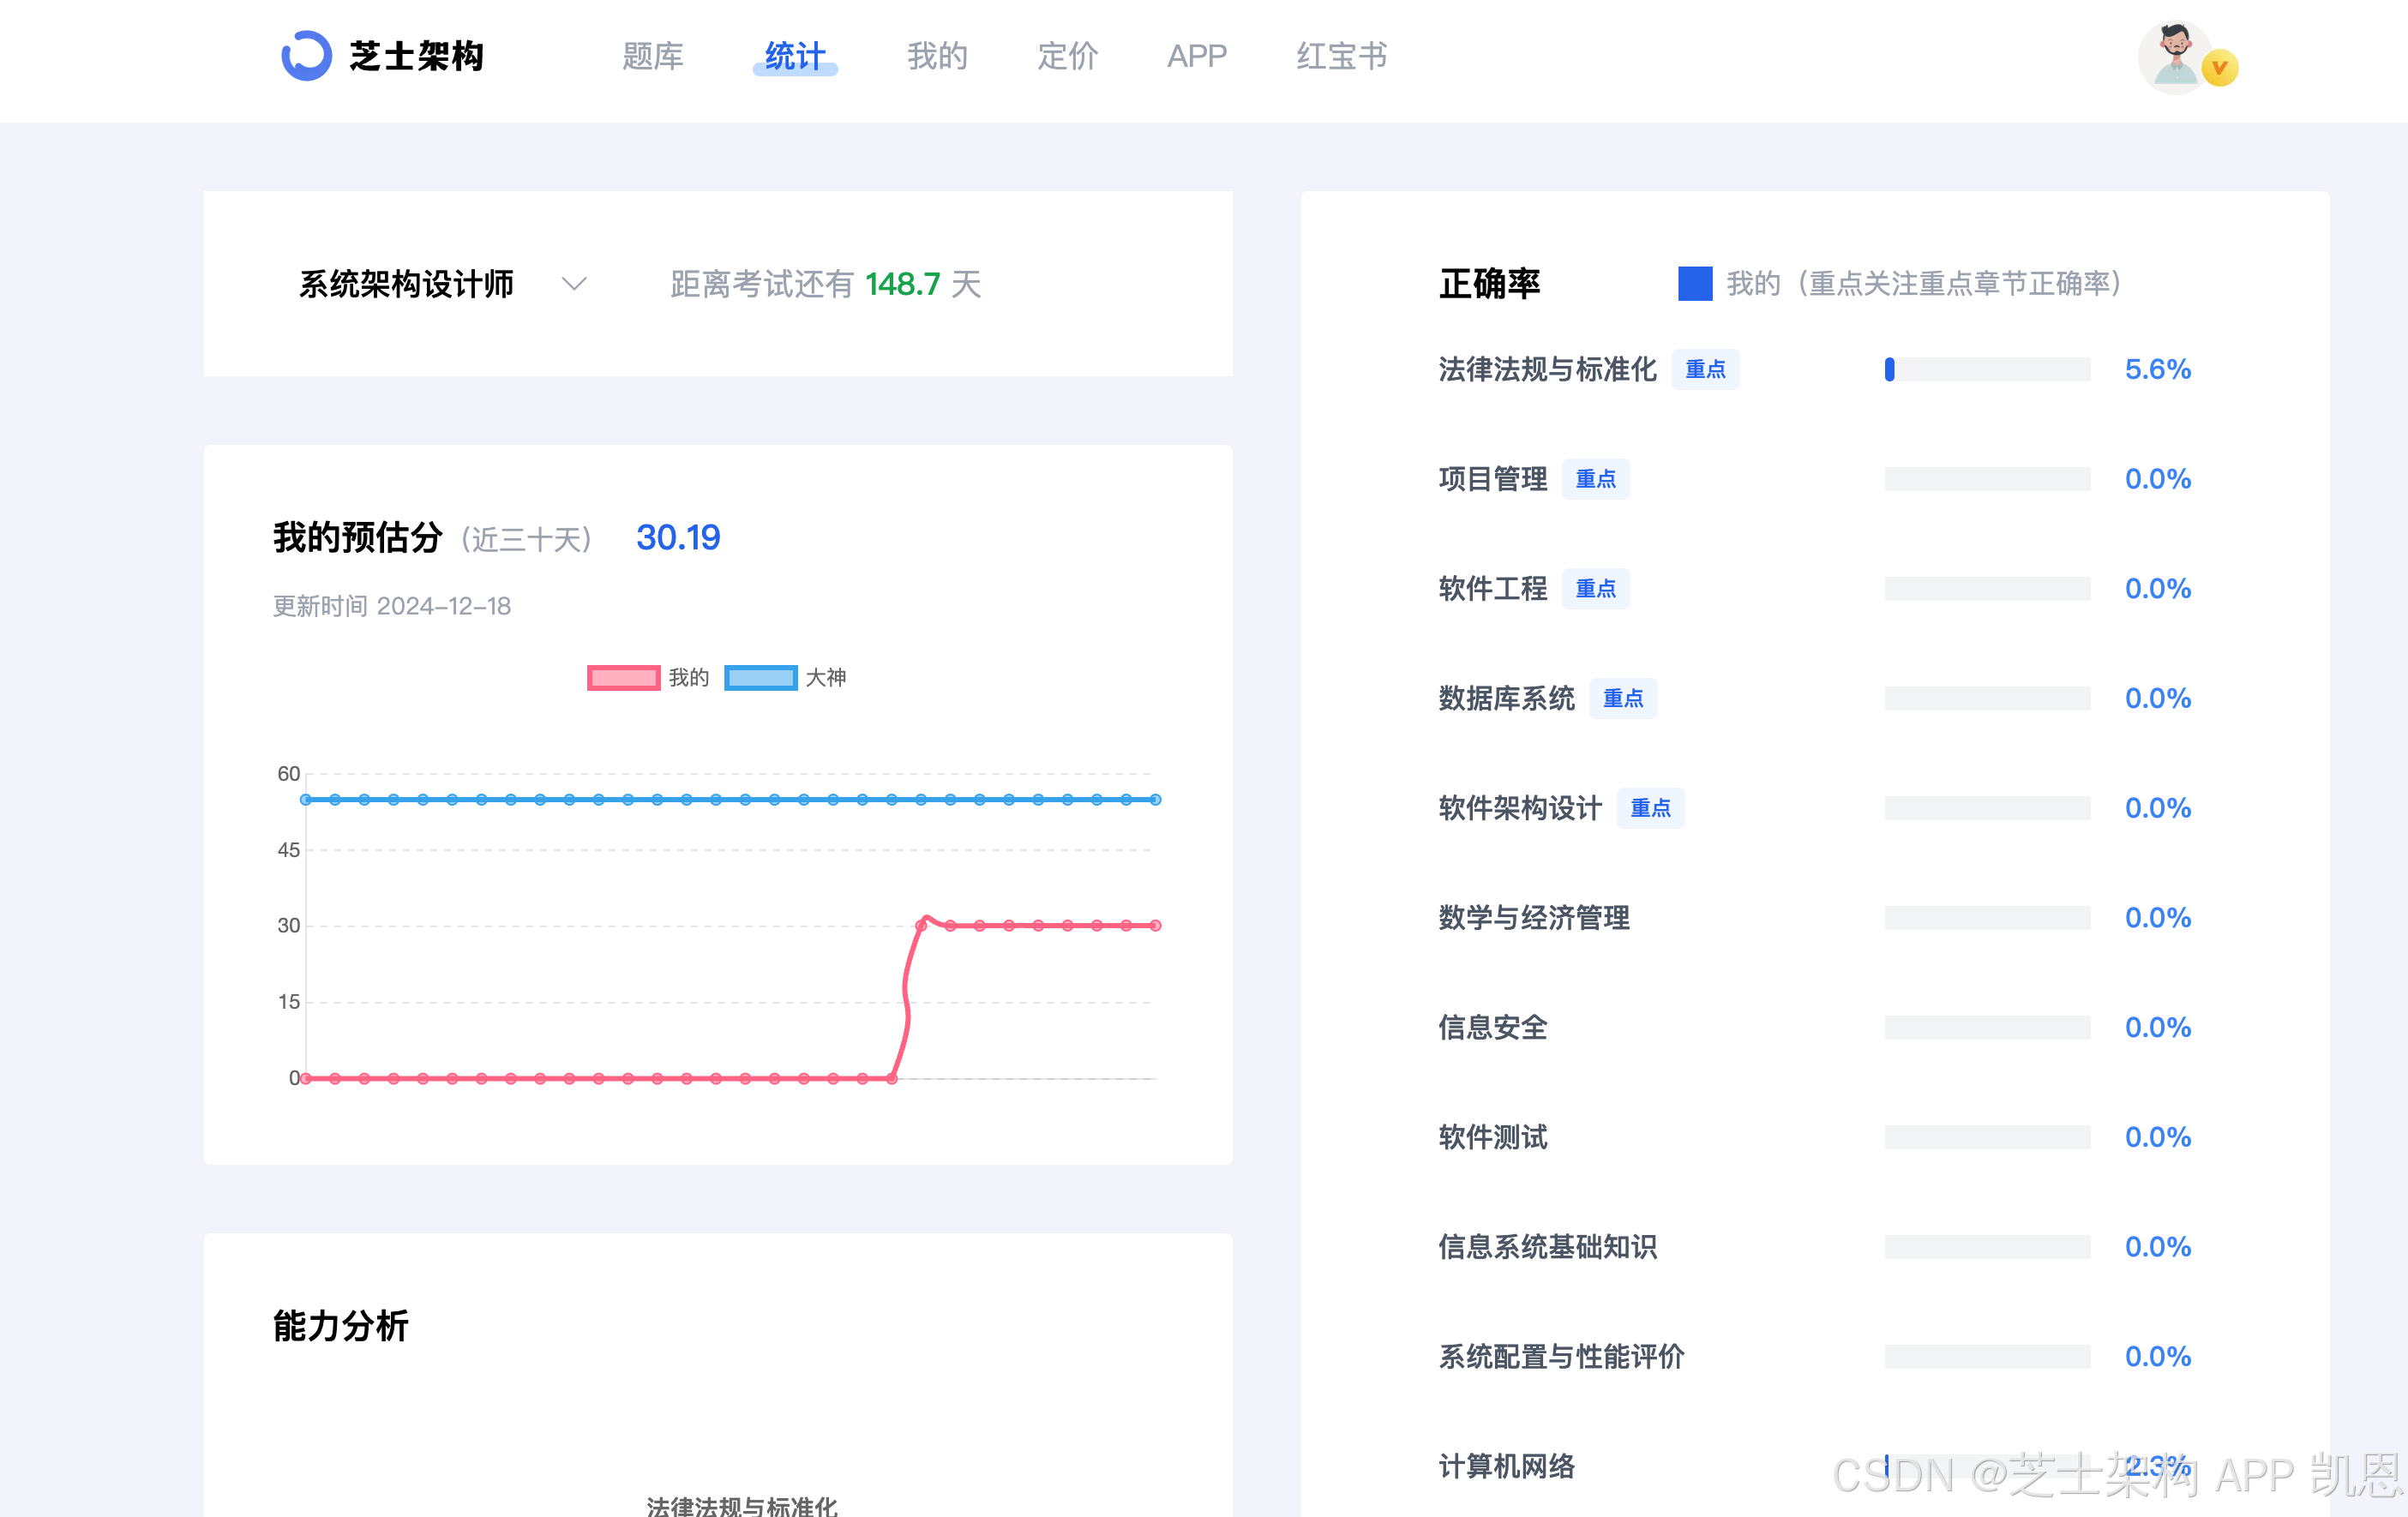The width and height of the screenshot is (2408, 1517).
Task: Go to the 红宝书 page link
Action: tap(1341, 56)
